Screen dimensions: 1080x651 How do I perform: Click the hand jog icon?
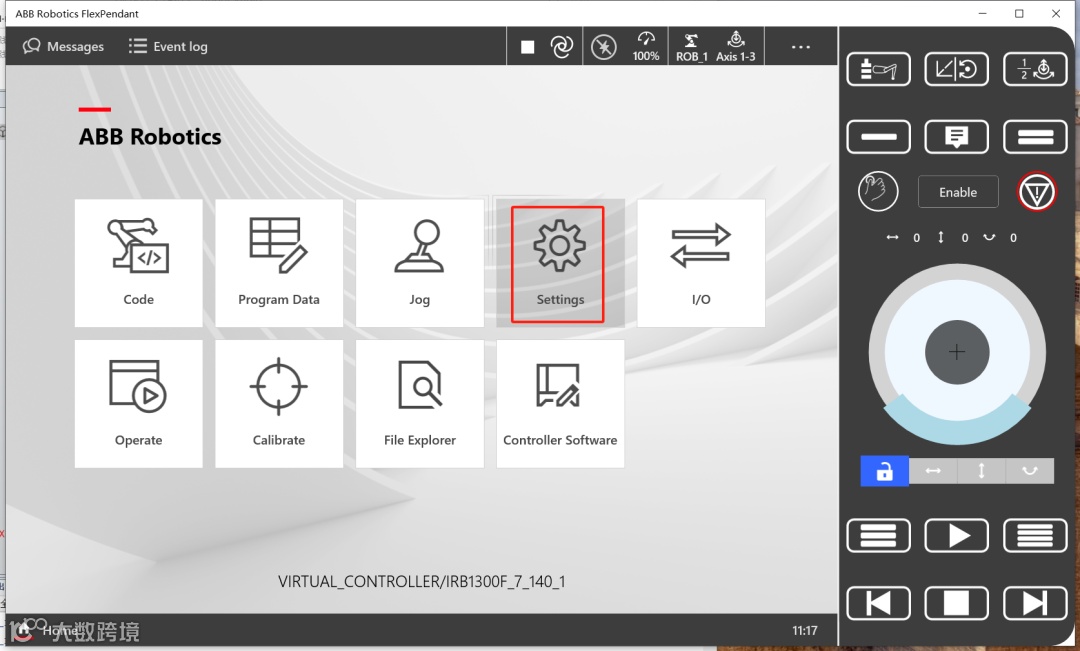878,192
